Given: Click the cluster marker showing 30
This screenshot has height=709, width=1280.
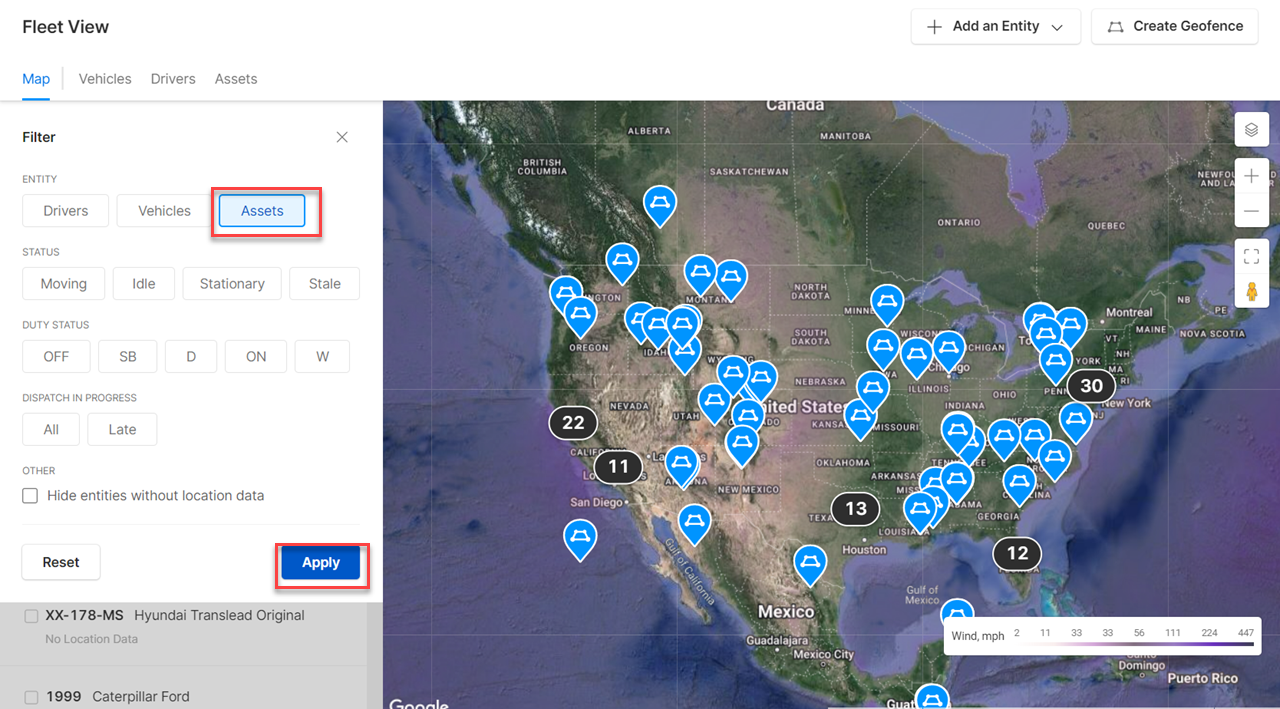Looking at the screenshot, I should tap(1091, 386).
